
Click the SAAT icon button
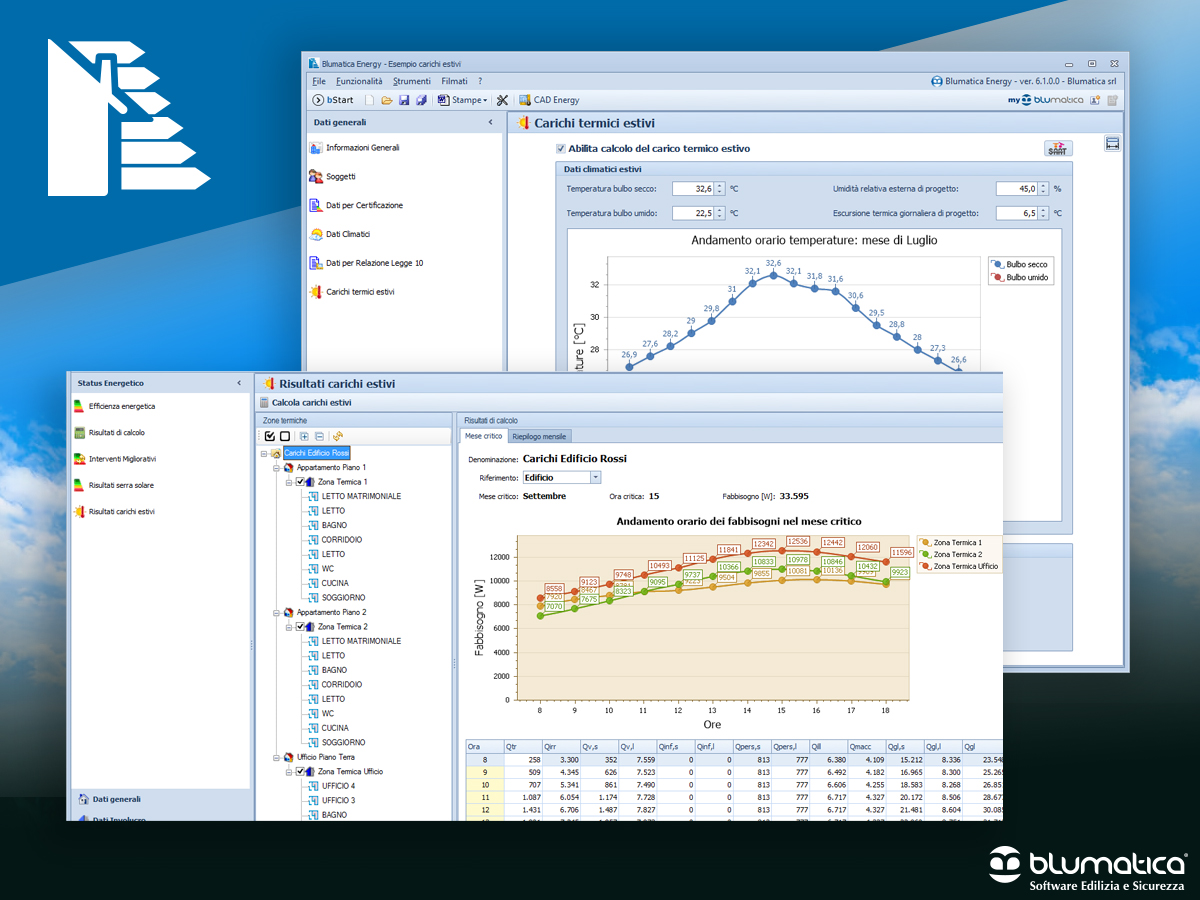[1057, 148]
